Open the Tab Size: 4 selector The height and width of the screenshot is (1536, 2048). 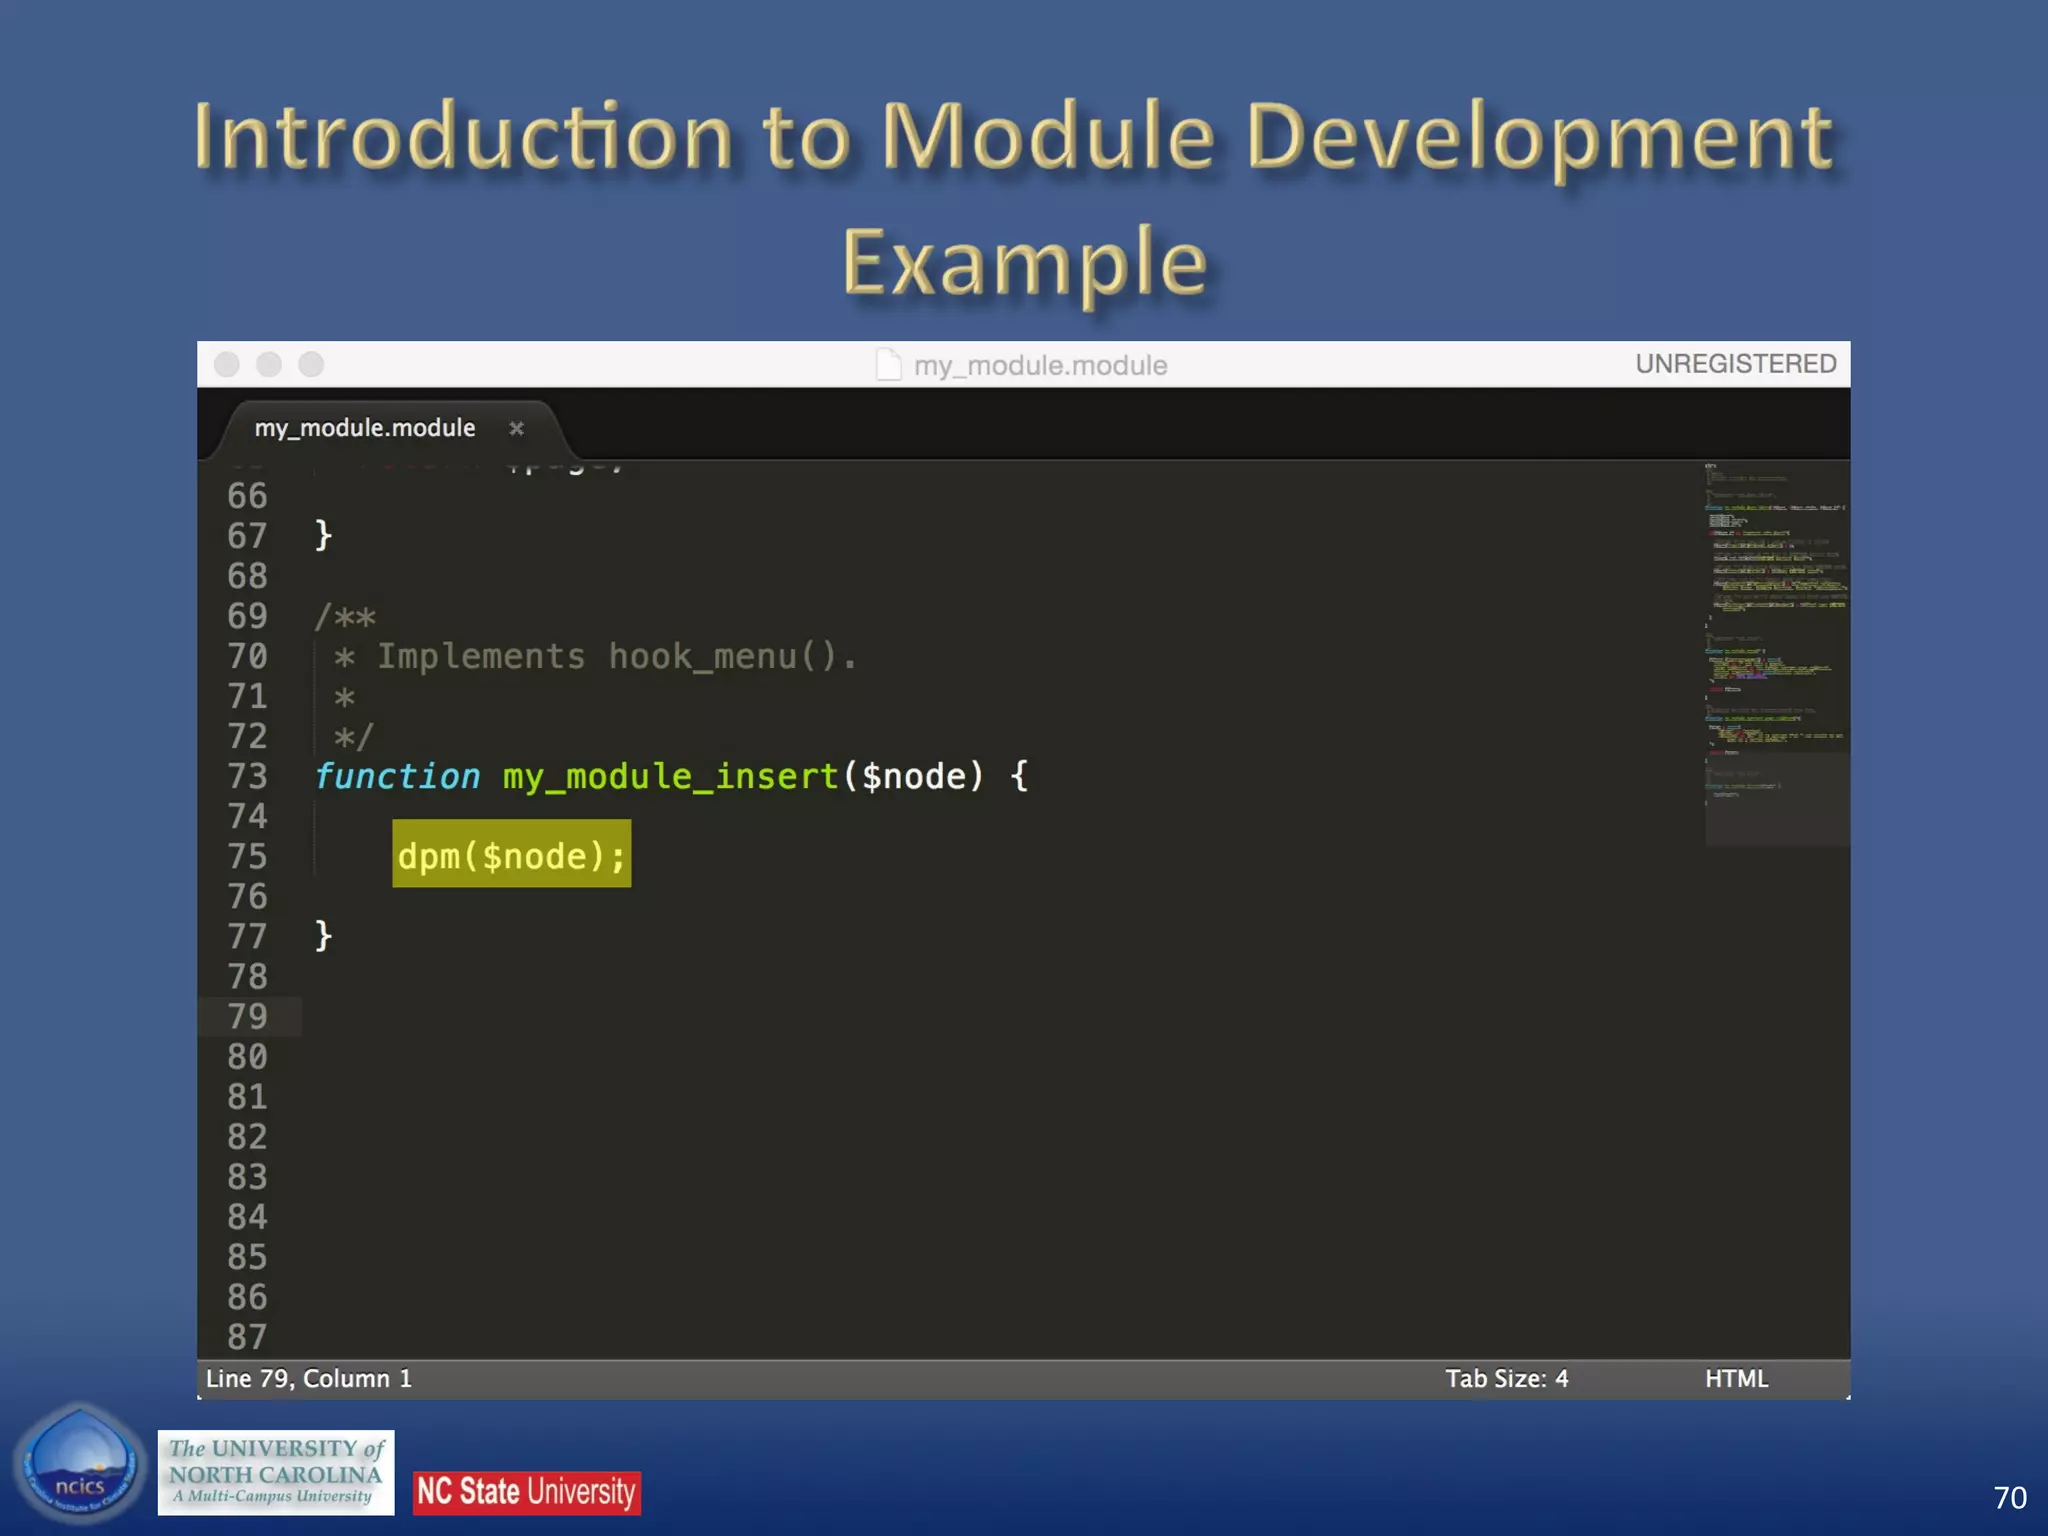(x=1506, y=1379)
